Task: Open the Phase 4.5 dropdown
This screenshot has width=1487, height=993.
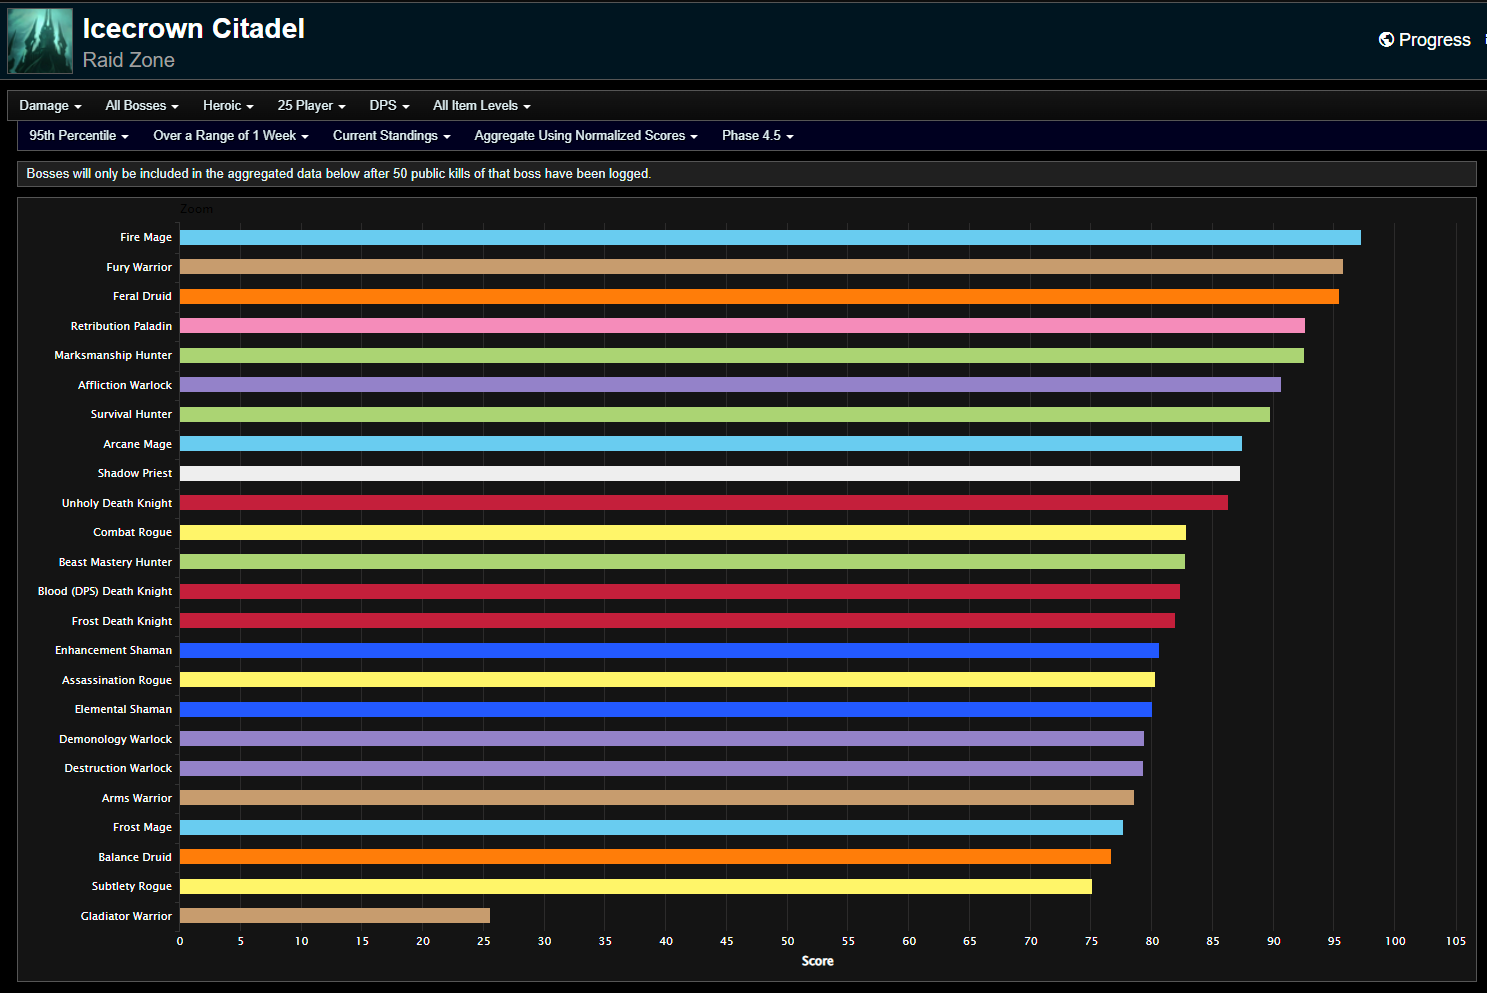Action: tap(756, 136)
